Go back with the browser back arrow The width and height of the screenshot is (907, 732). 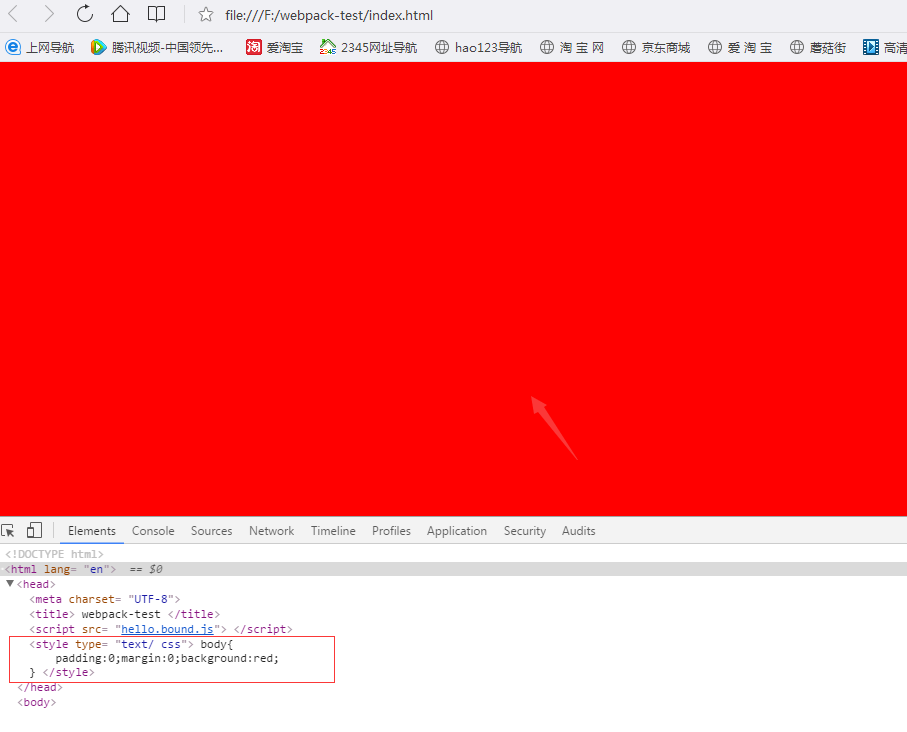pyautogui.click(x=13, y=14)
